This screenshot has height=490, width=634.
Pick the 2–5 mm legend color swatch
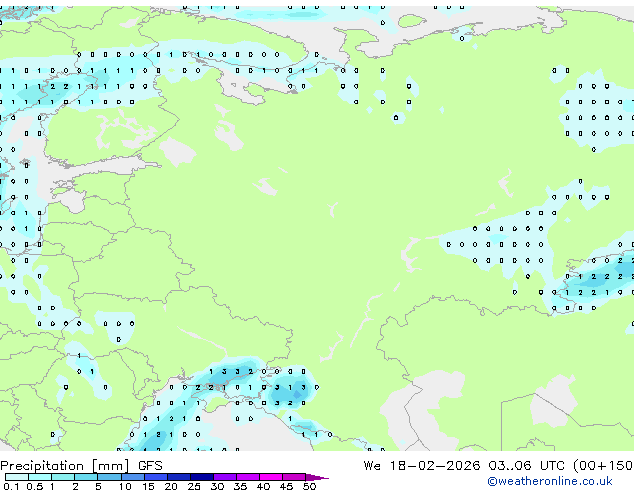tap(86, 477)
